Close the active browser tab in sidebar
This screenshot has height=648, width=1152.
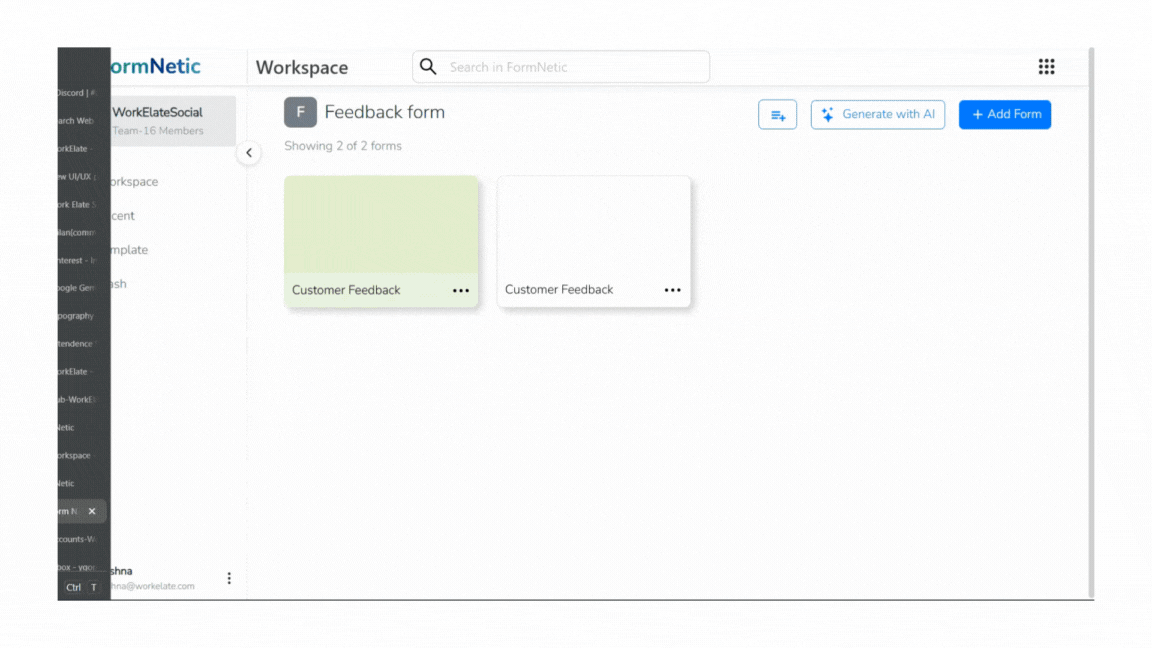pos(92,511)
